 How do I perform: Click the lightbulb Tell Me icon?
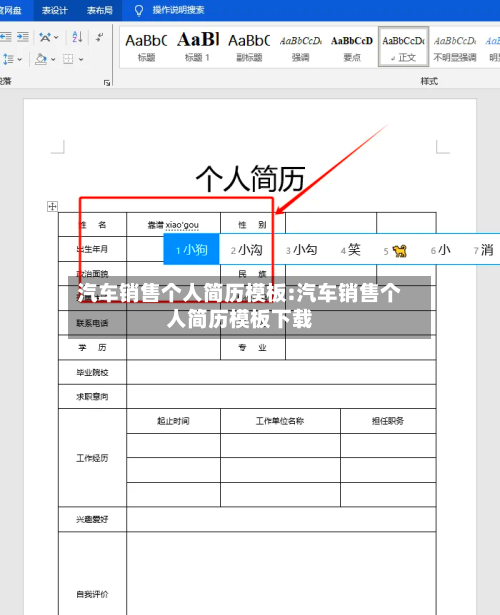[139, 10]
